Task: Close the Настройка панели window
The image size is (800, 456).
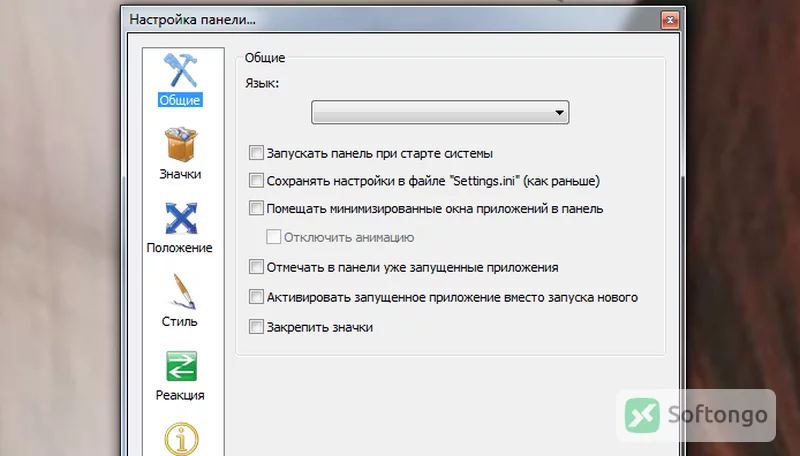Action: click(x=670, y=20)
